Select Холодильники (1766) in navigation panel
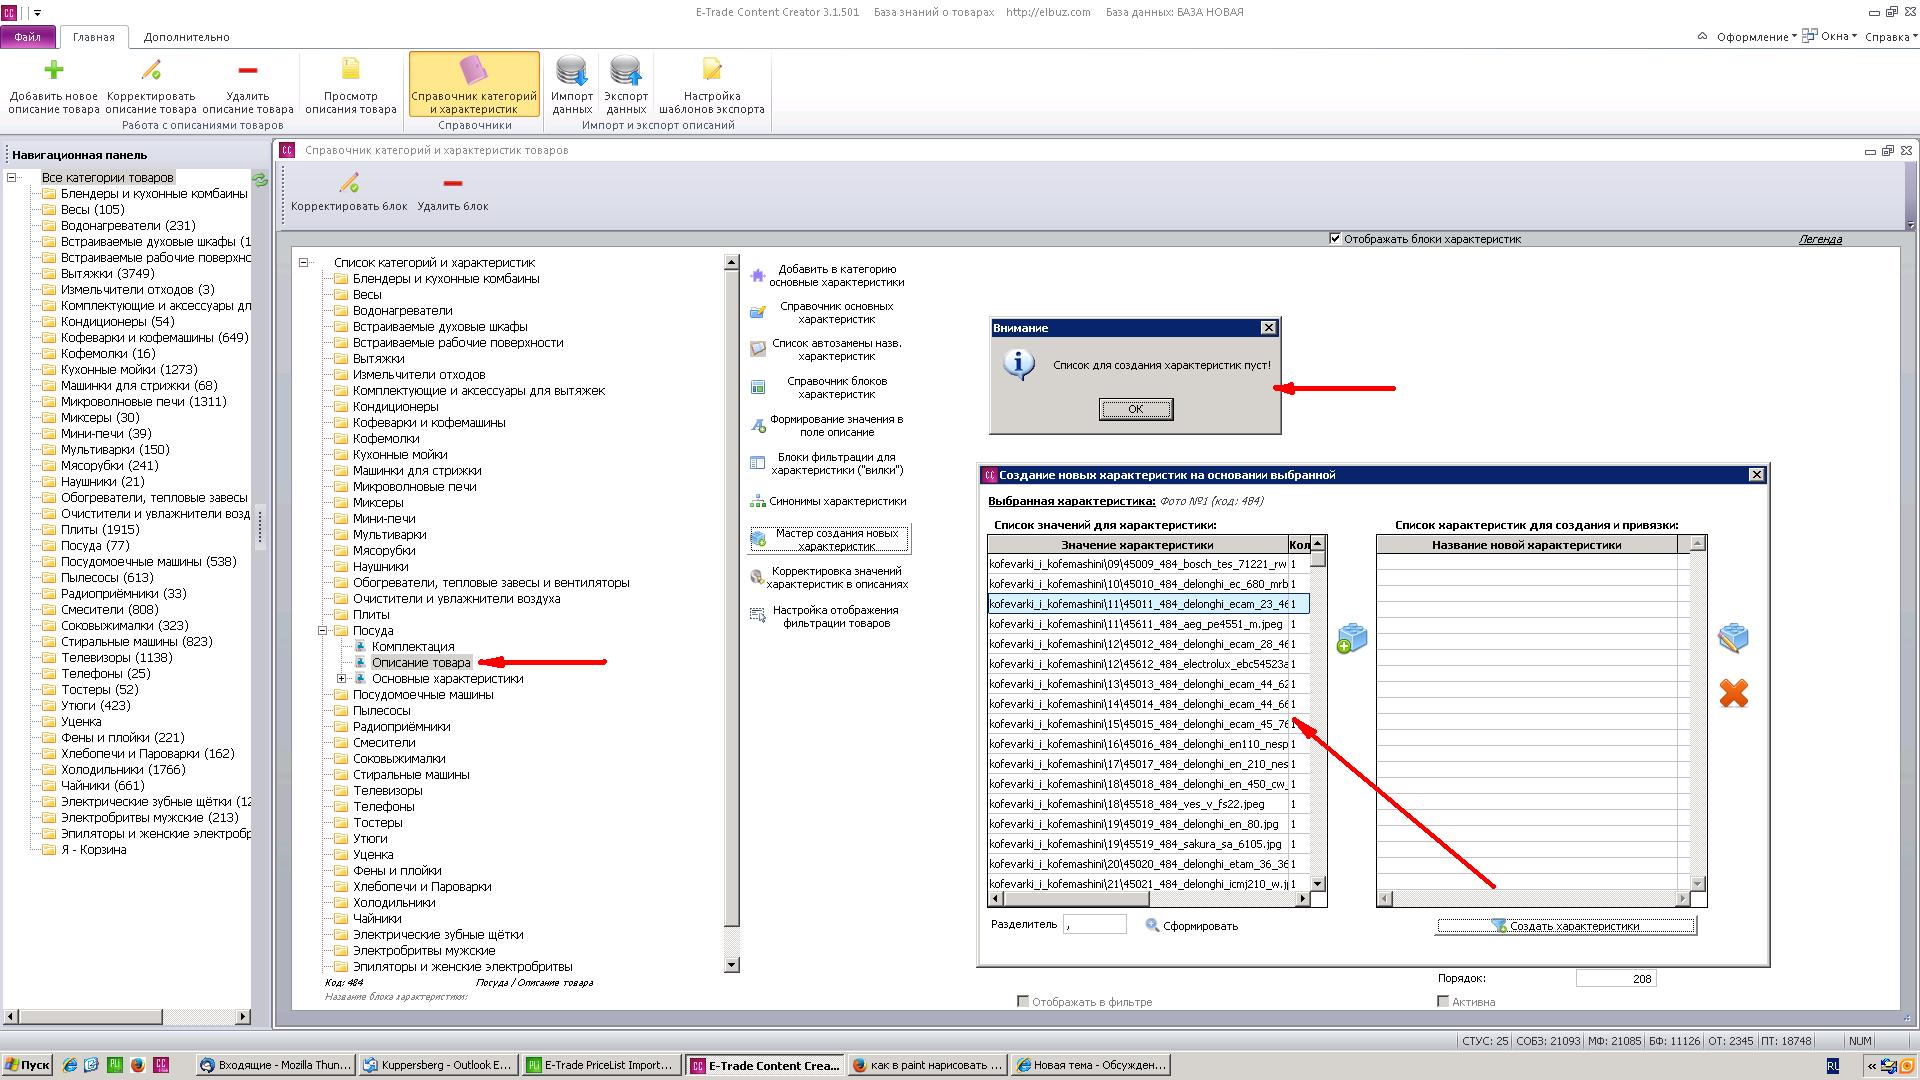Viewport: 1920px width, 1080px height. point(123,770)
